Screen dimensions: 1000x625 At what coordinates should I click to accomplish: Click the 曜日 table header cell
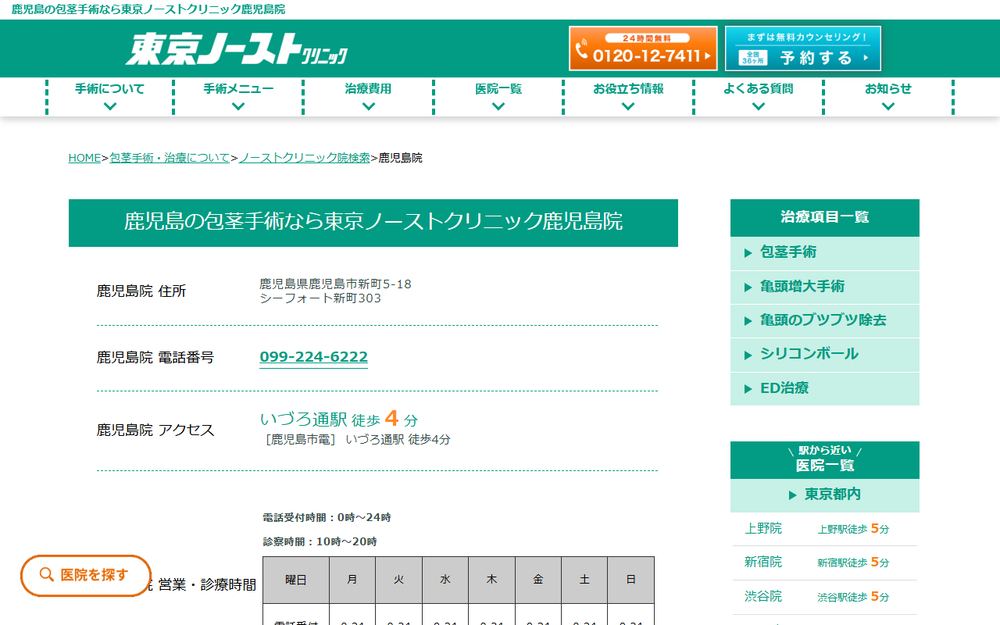296,580
